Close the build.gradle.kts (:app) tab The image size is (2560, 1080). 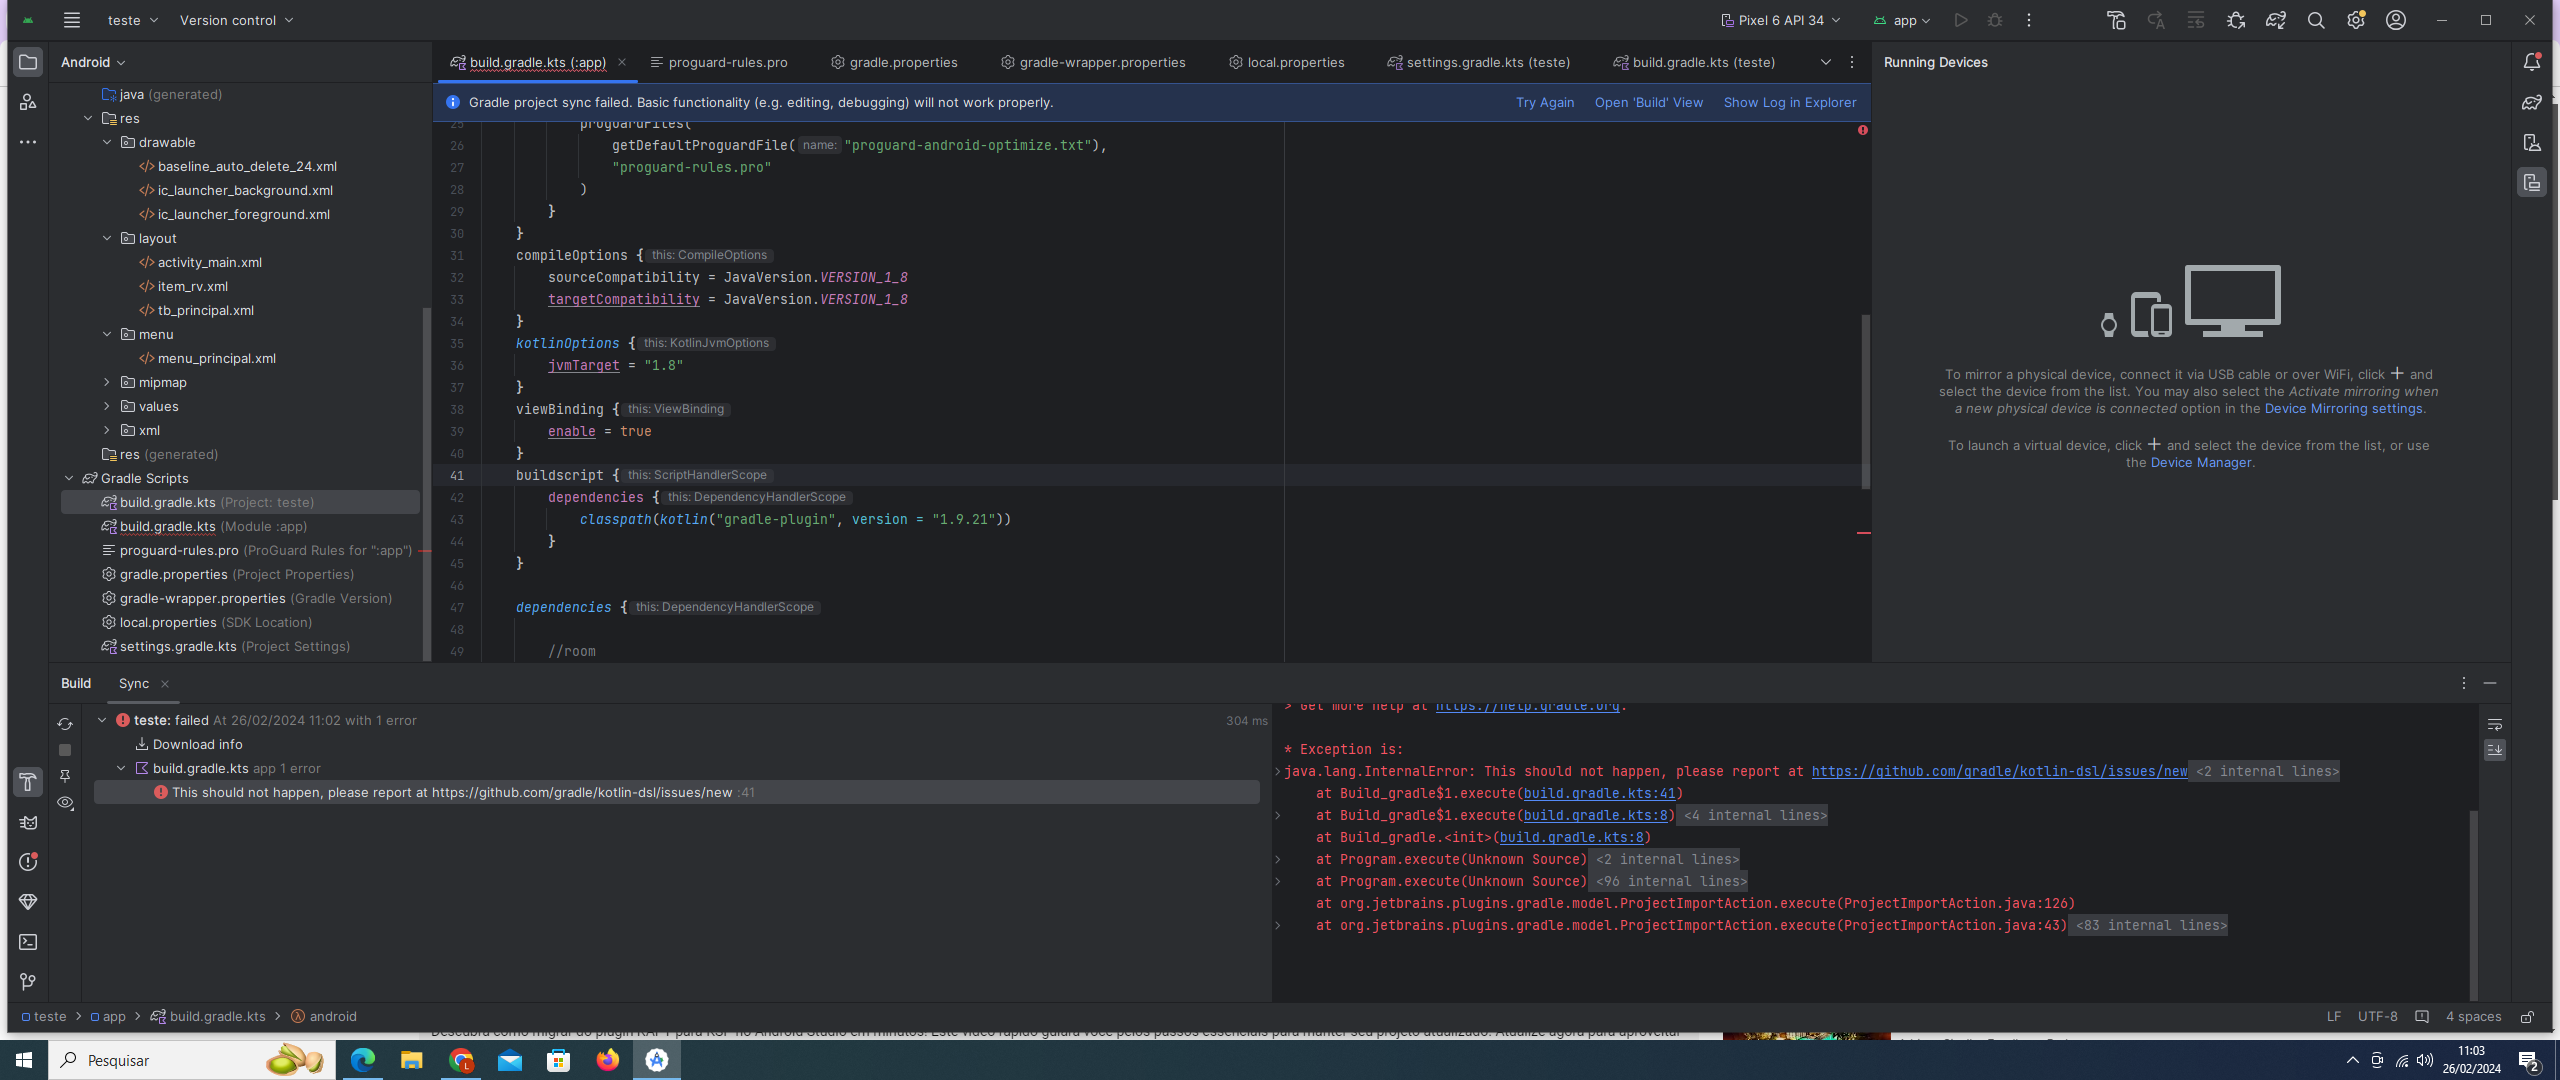click(x=622, y=62)
